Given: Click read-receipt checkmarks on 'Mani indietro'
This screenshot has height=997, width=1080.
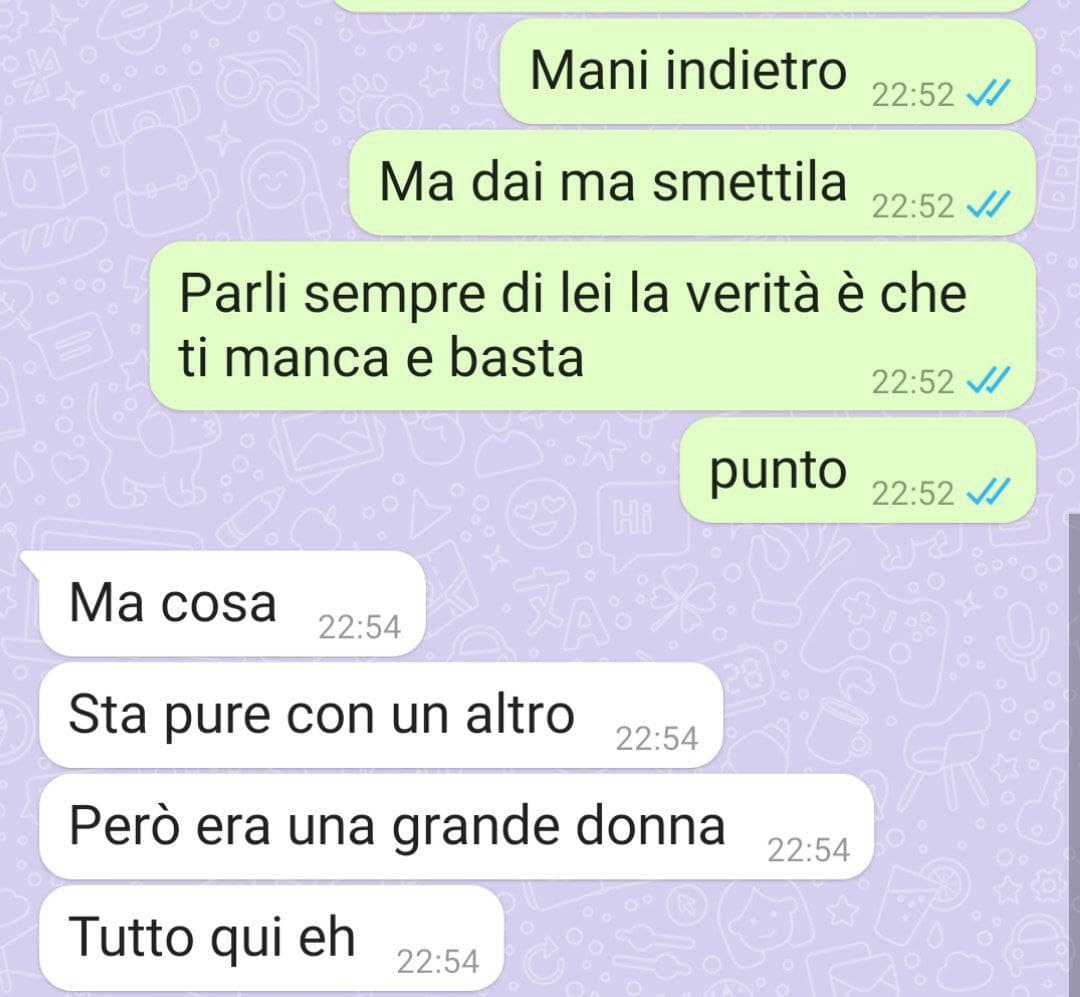Looking at the screenshot, I should 988,94.
